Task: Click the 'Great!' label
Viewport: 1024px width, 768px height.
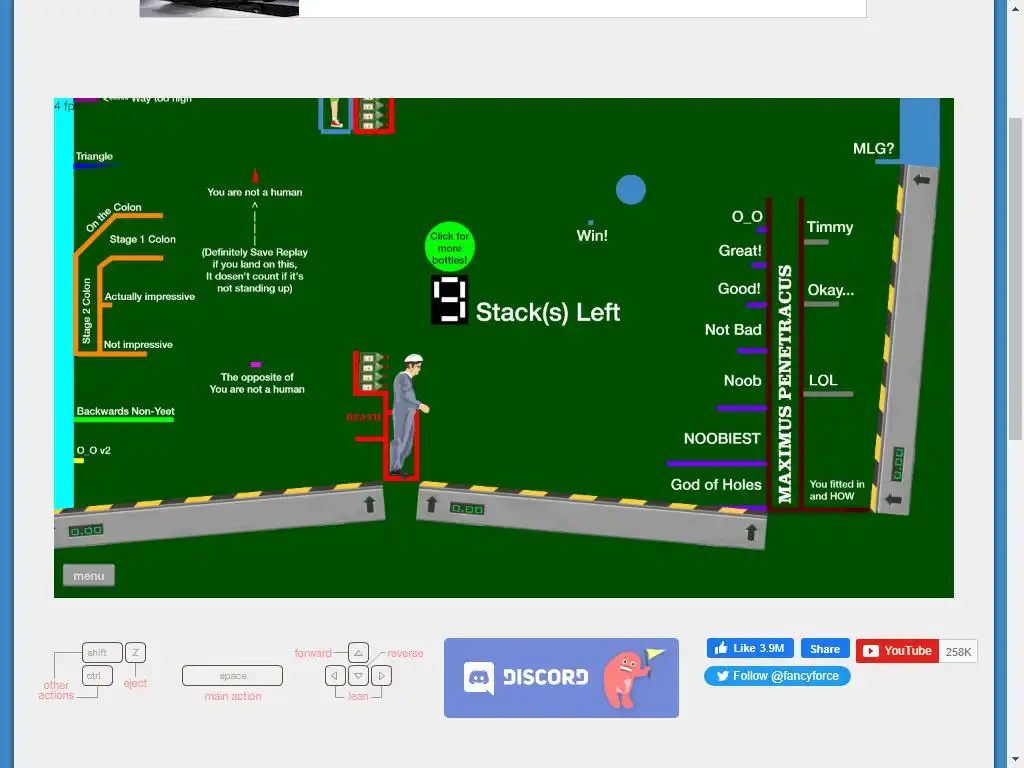Action: tap(740, 251)
